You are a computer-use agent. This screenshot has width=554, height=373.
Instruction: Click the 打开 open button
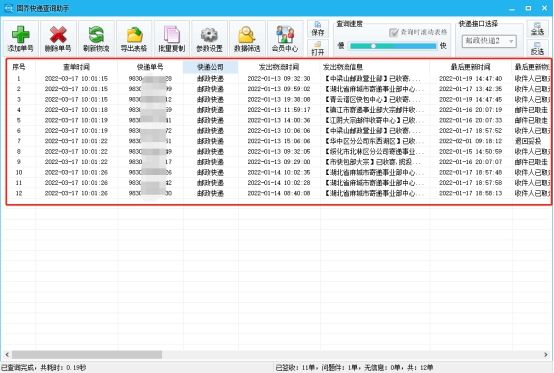pyautogui.click(x=318, y=48)
